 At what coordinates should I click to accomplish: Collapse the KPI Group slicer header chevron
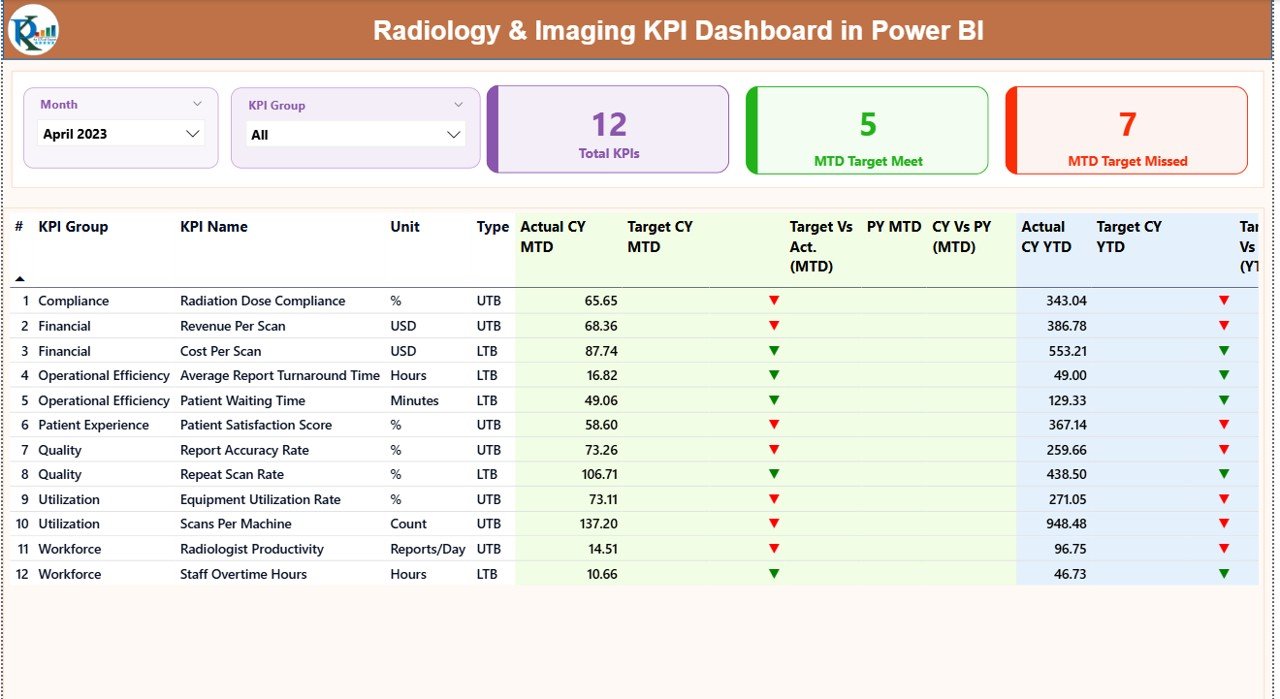(459, 103)
